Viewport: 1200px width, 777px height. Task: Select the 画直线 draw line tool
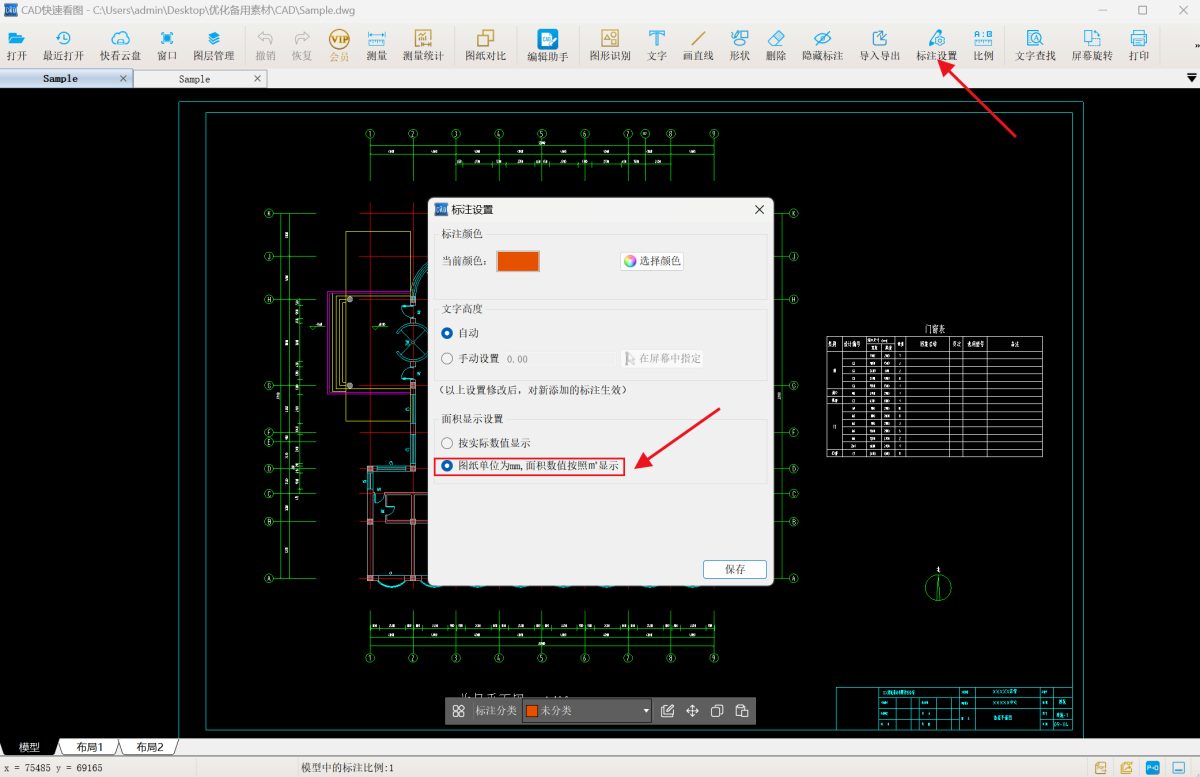(698, 46)
